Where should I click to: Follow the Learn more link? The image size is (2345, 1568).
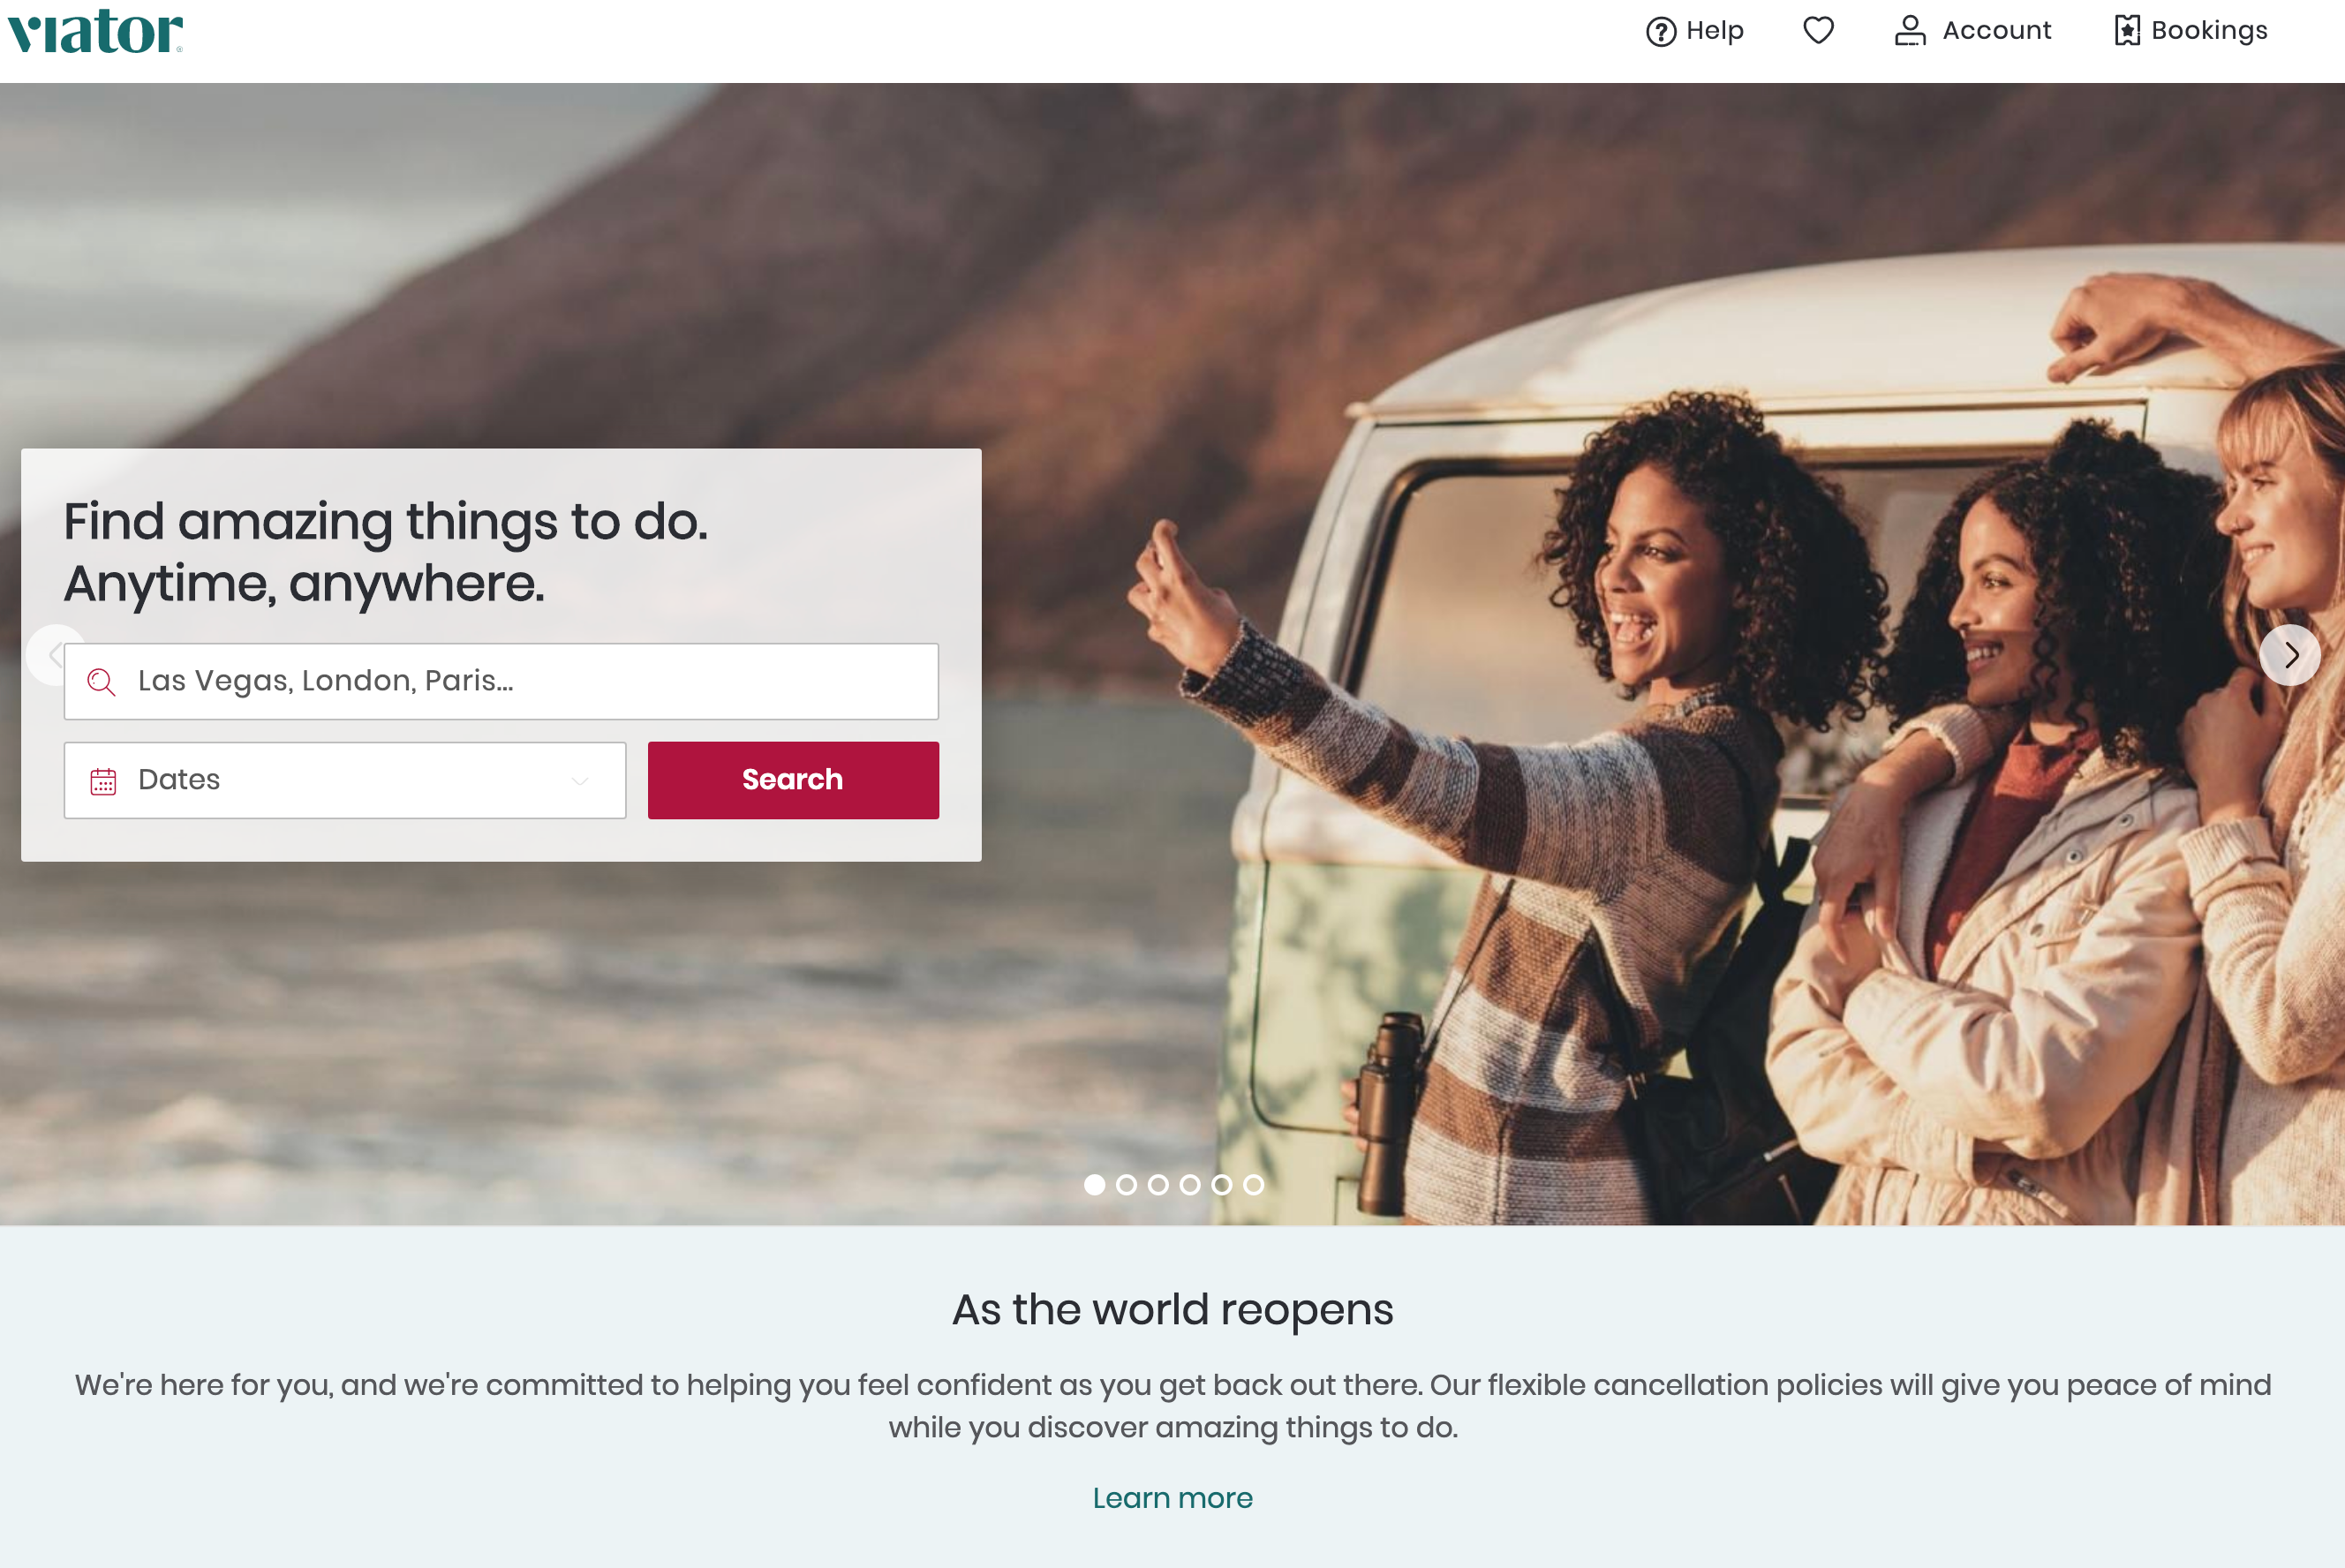click(1172, 1498)
